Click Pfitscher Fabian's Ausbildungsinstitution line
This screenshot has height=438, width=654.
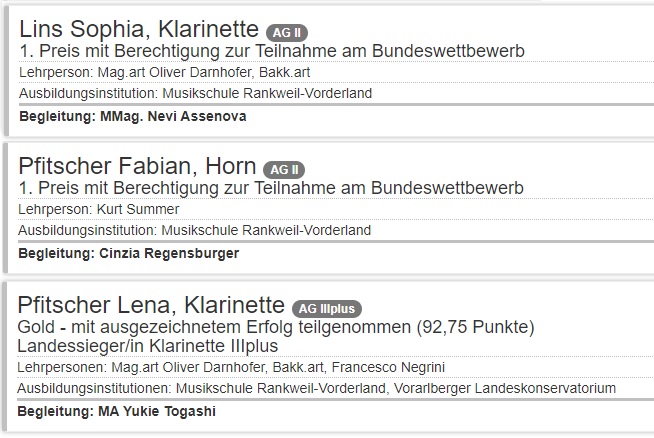195,230
